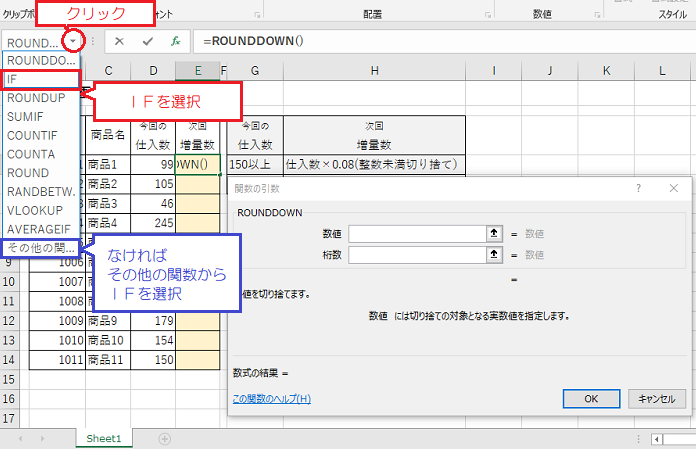Viewport: 696px width, 449px height.
Task: Open the font group dialog launcher
Action: [257, 15]
